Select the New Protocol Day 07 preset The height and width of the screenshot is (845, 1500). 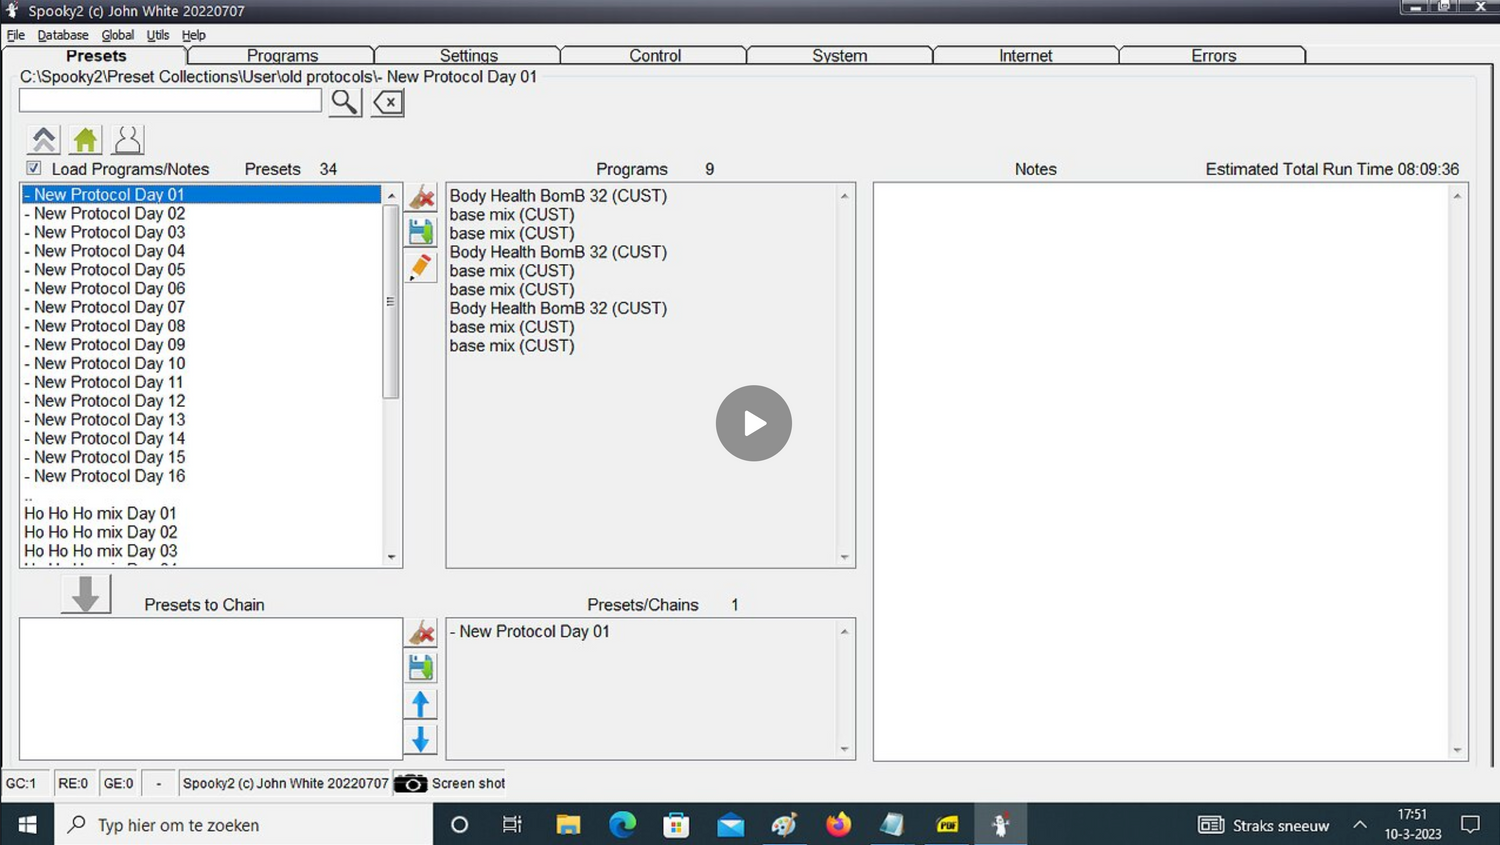click(x=105, y=307)
